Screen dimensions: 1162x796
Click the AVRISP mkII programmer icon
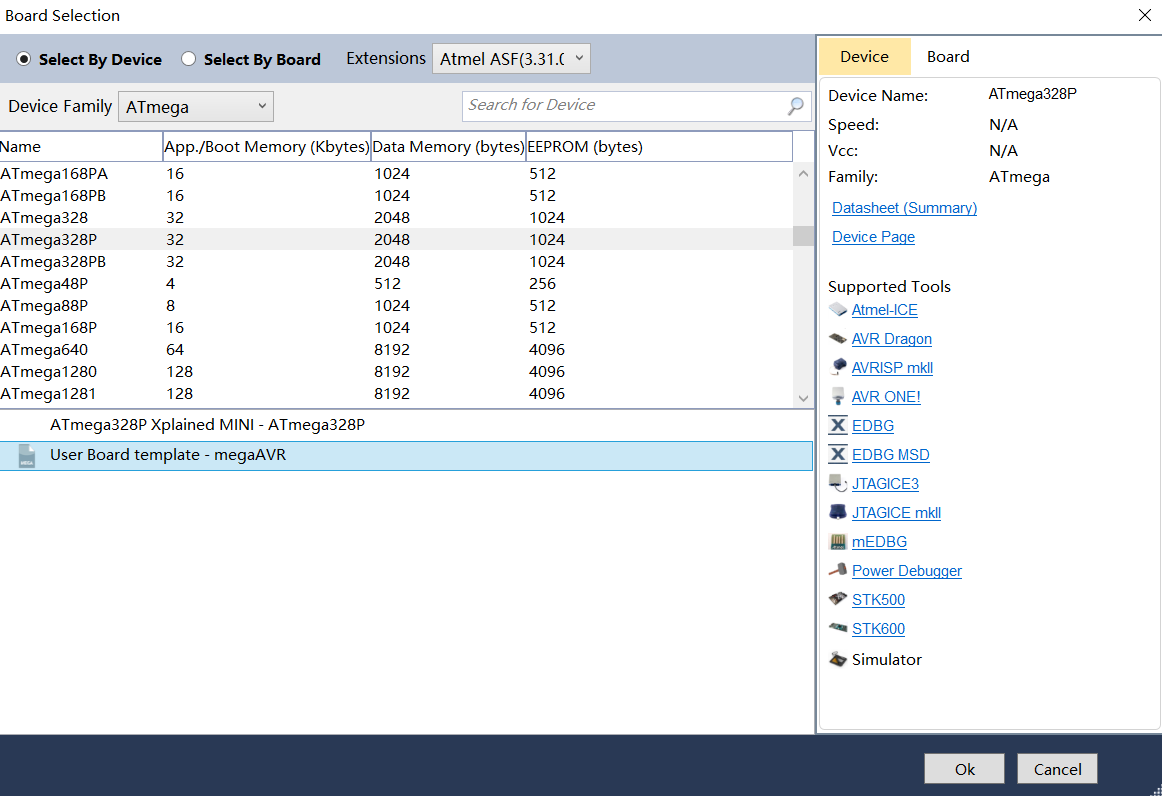(837, 367)
